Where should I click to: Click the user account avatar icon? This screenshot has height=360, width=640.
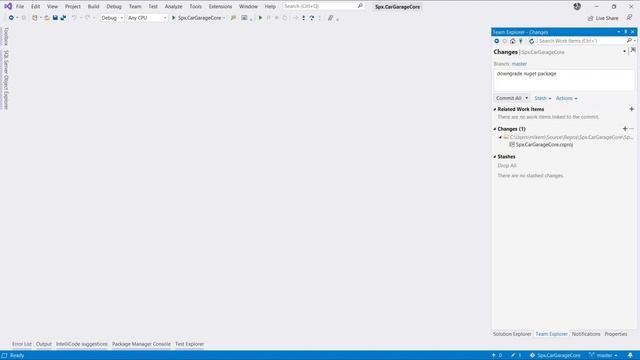tap(577, 6)
